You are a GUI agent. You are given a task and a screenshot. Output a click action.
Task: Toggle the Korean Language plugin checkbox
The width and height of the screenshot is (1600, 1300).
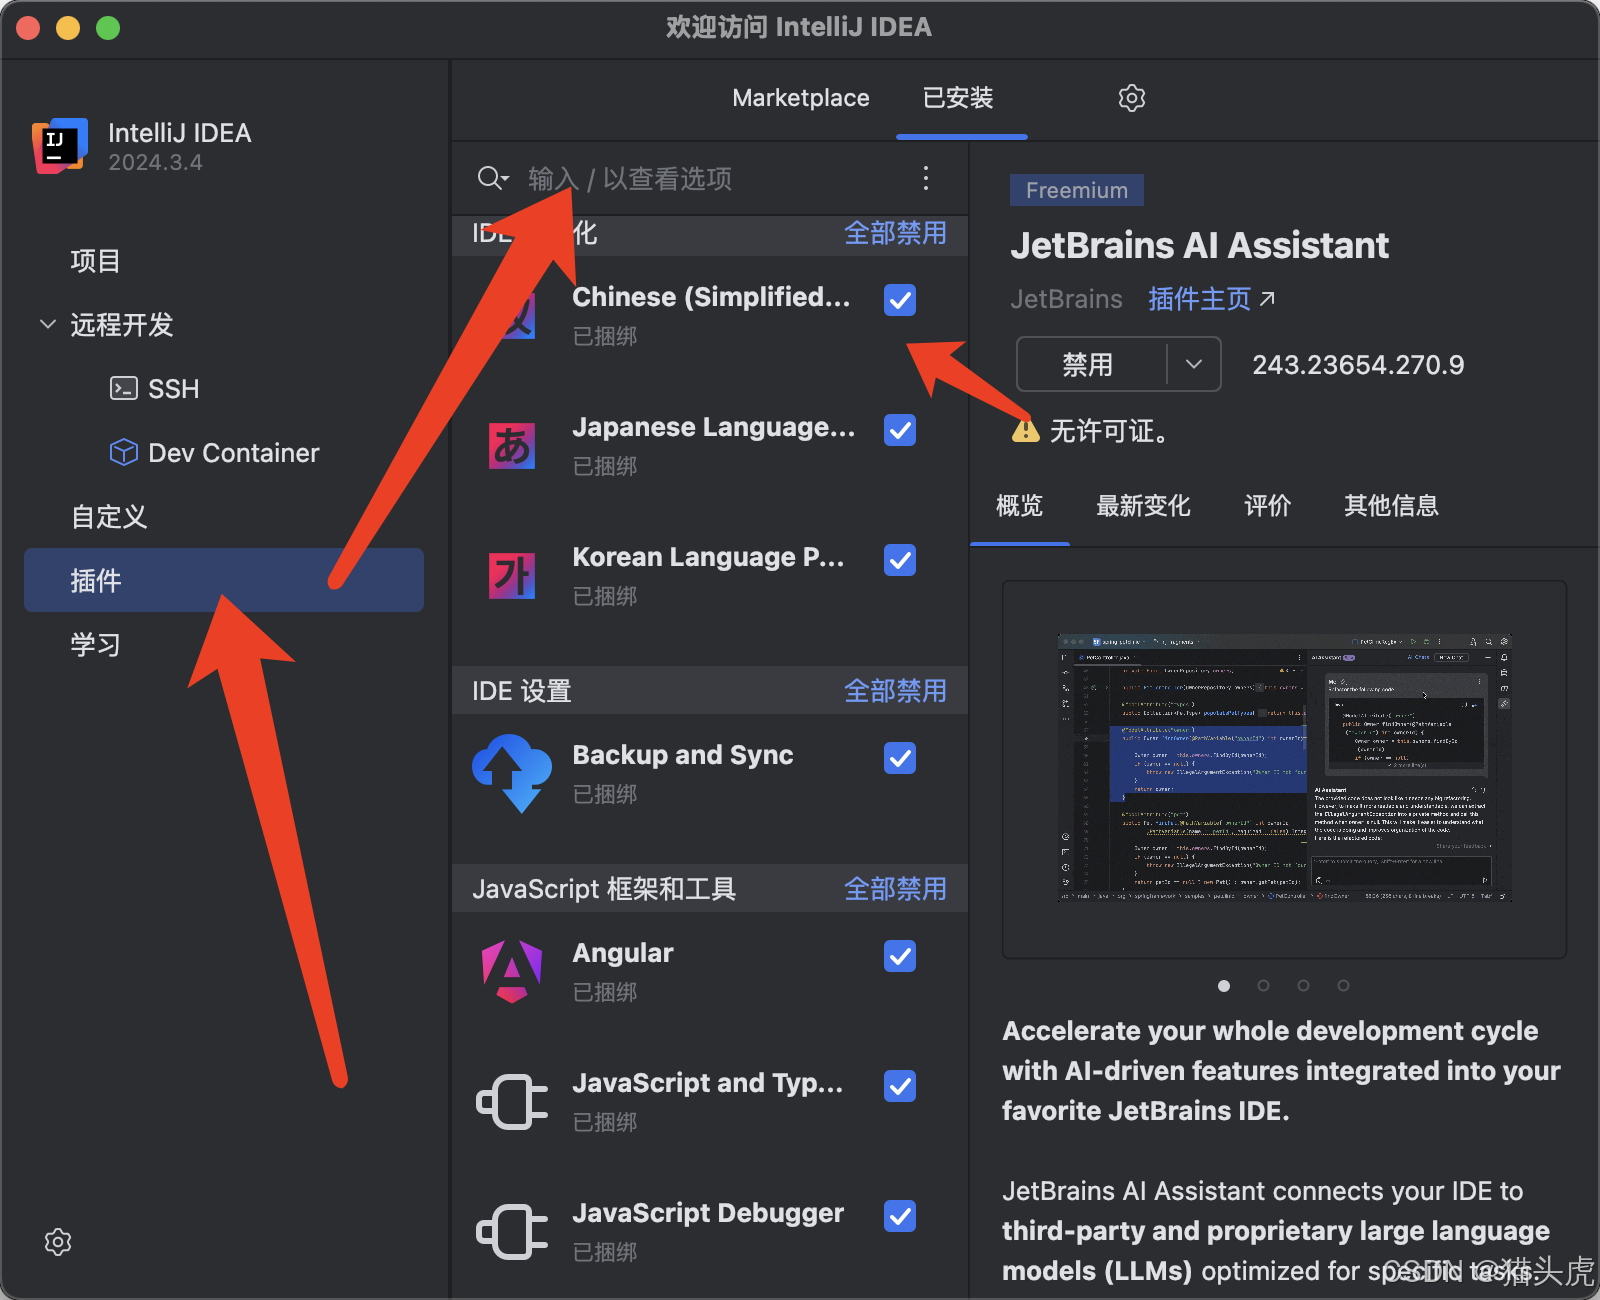[900, 560]
